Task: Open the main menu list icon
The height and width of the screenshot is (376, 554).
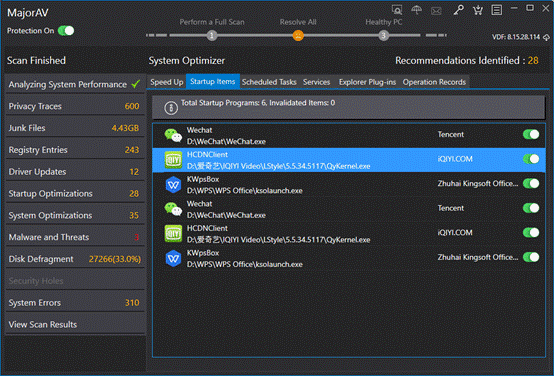Action: tap(496, 10)
